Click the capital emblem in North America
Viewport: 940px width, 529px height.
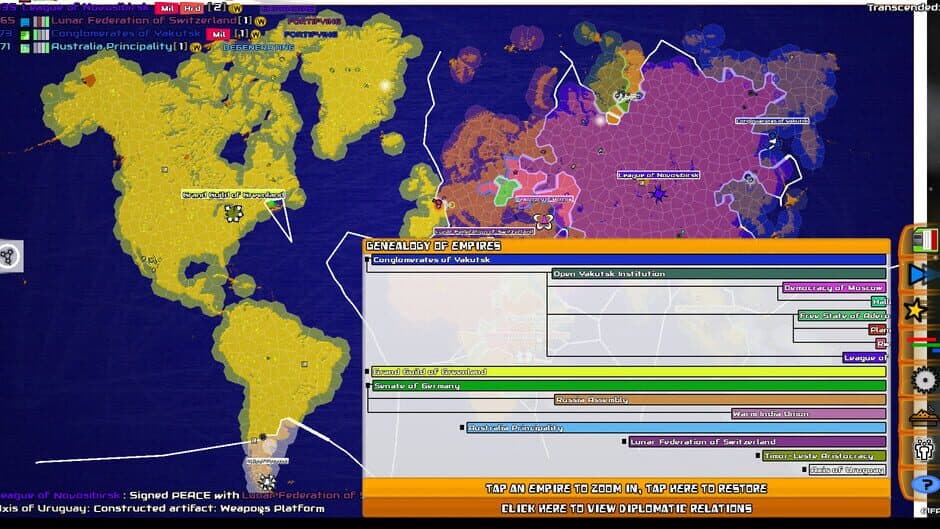click(233, 213)
